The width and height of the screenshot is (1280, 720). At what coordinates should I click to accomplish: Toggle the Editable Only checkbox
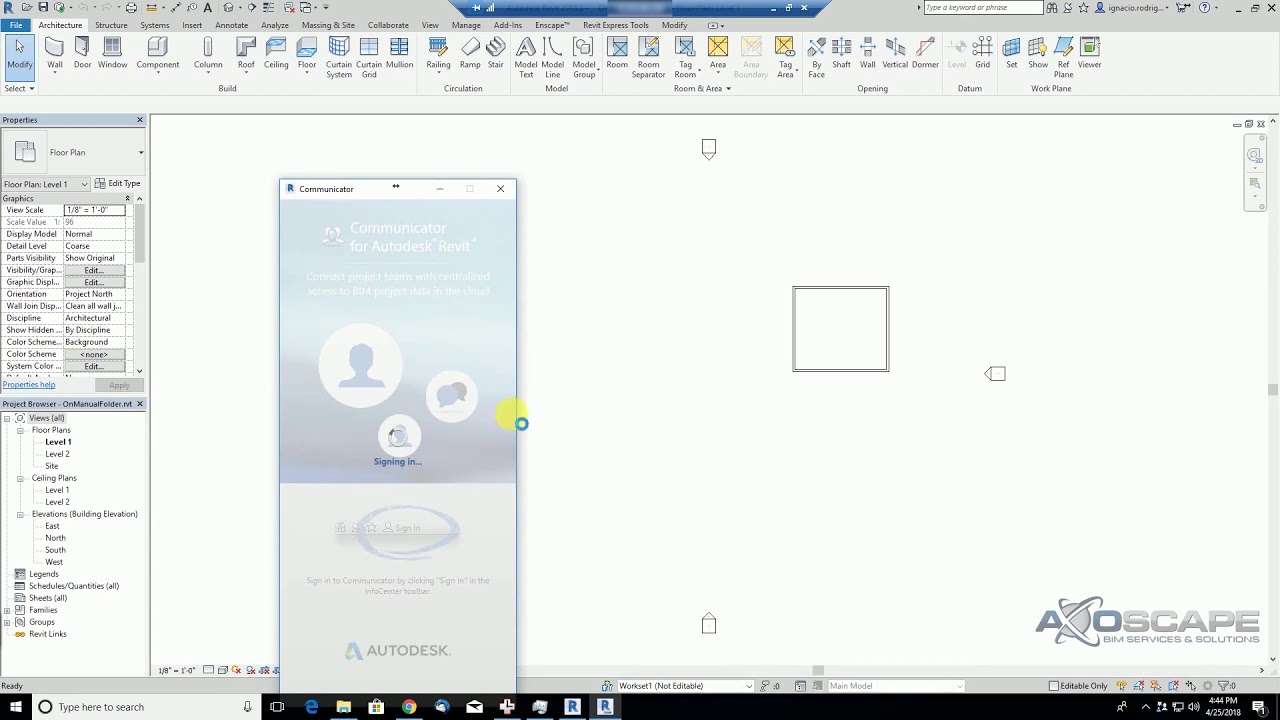[1054, 686]
